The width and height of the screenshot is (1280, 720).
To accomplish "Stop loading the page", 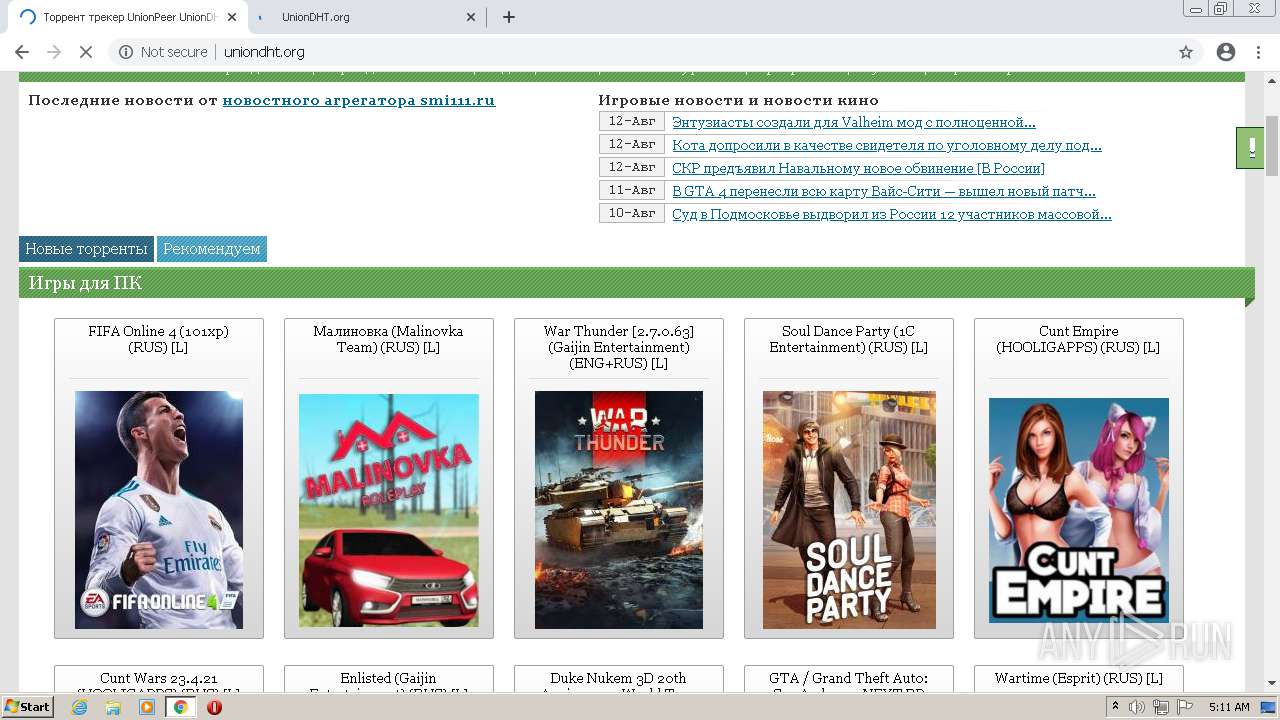I will [x=86, y=52].
